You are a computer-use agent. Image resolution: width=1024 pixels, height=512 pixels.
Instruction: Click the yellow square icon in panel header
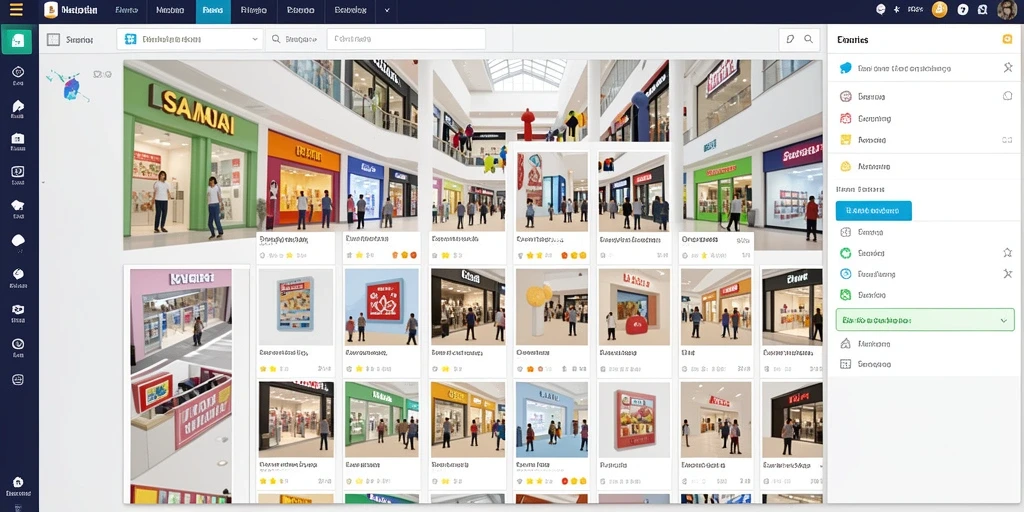(1007, 39)
